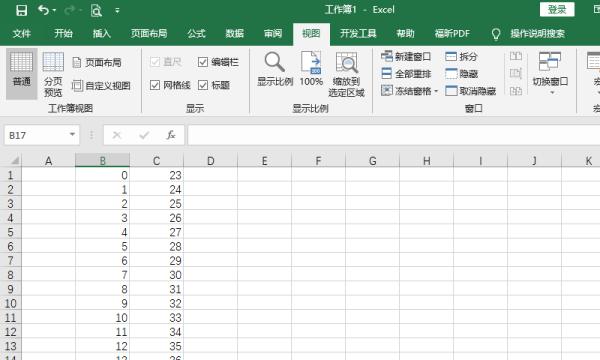This screenshot has height=360, width=600.
Task: Click the reset window position icon
Action: (516, 91)
